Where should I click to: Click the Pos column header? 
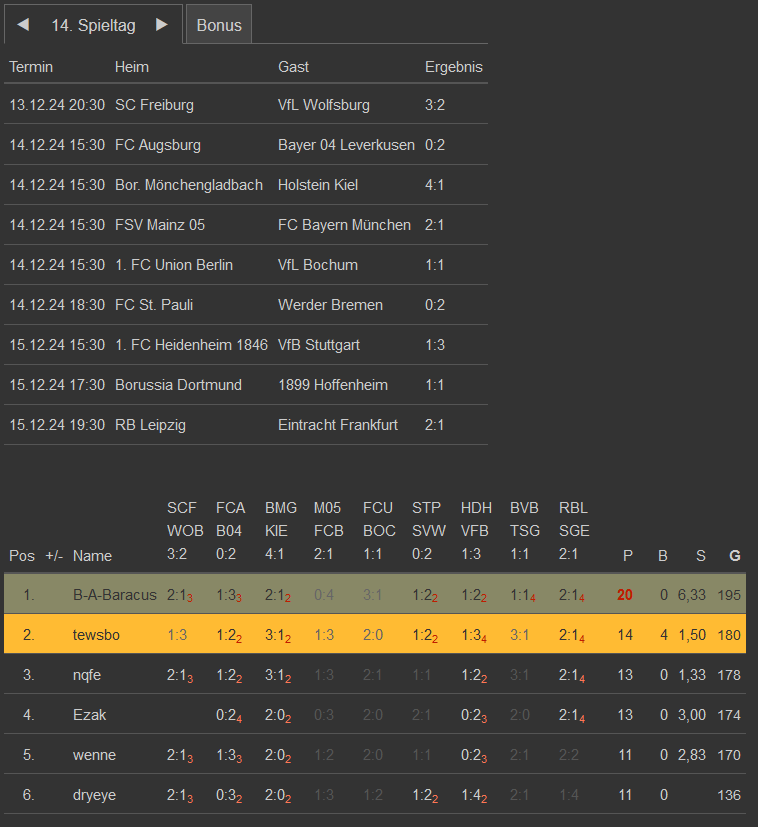tap(21, 556)
